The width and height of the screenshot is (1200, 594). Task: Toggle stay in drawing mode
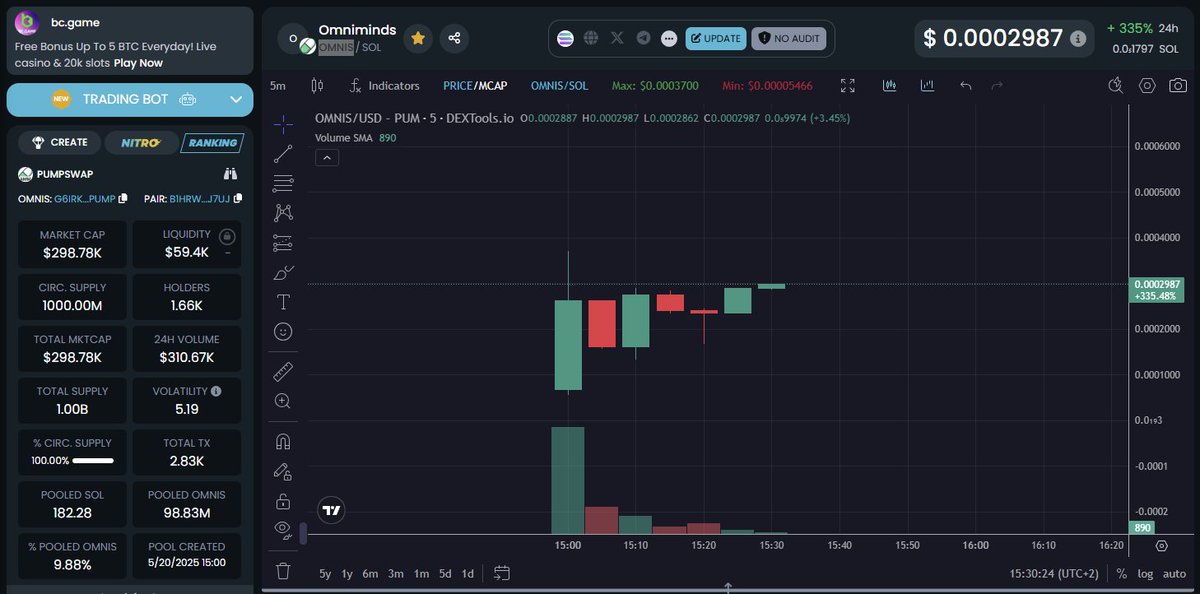coord(283,472)
